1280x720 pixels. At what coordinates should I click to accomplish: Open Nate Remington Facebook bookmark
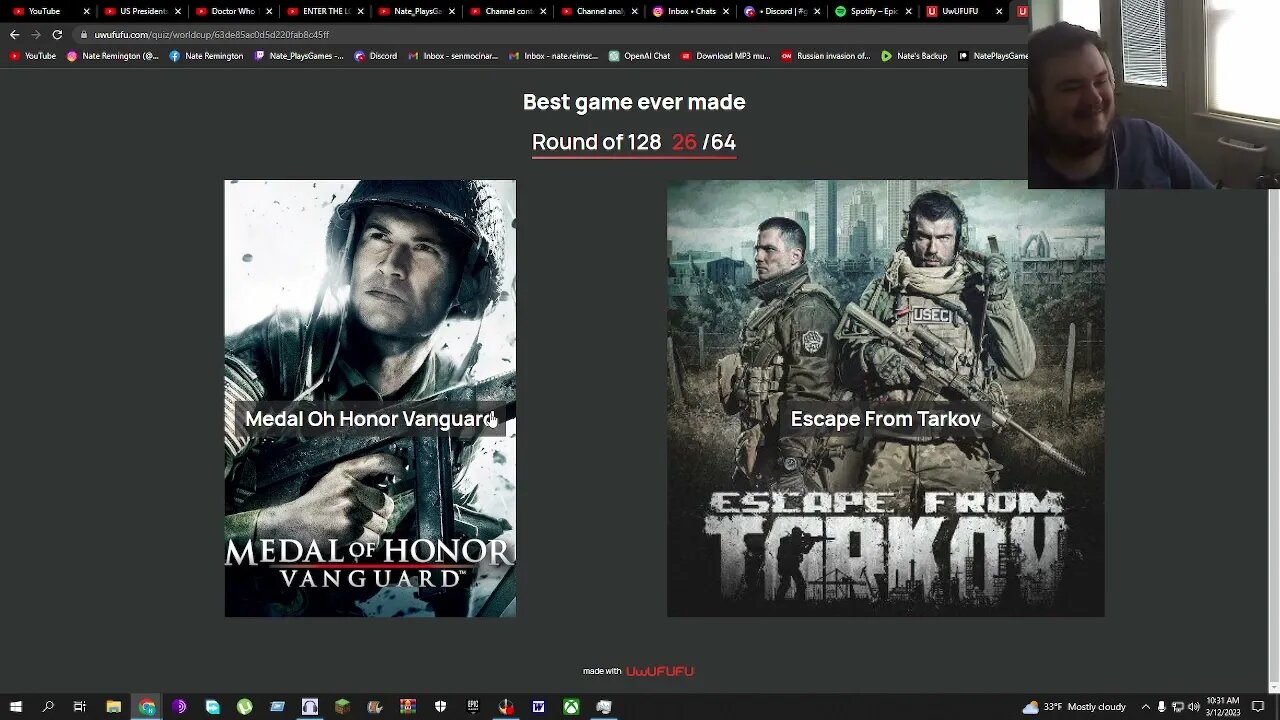click(x=206, y=56)
